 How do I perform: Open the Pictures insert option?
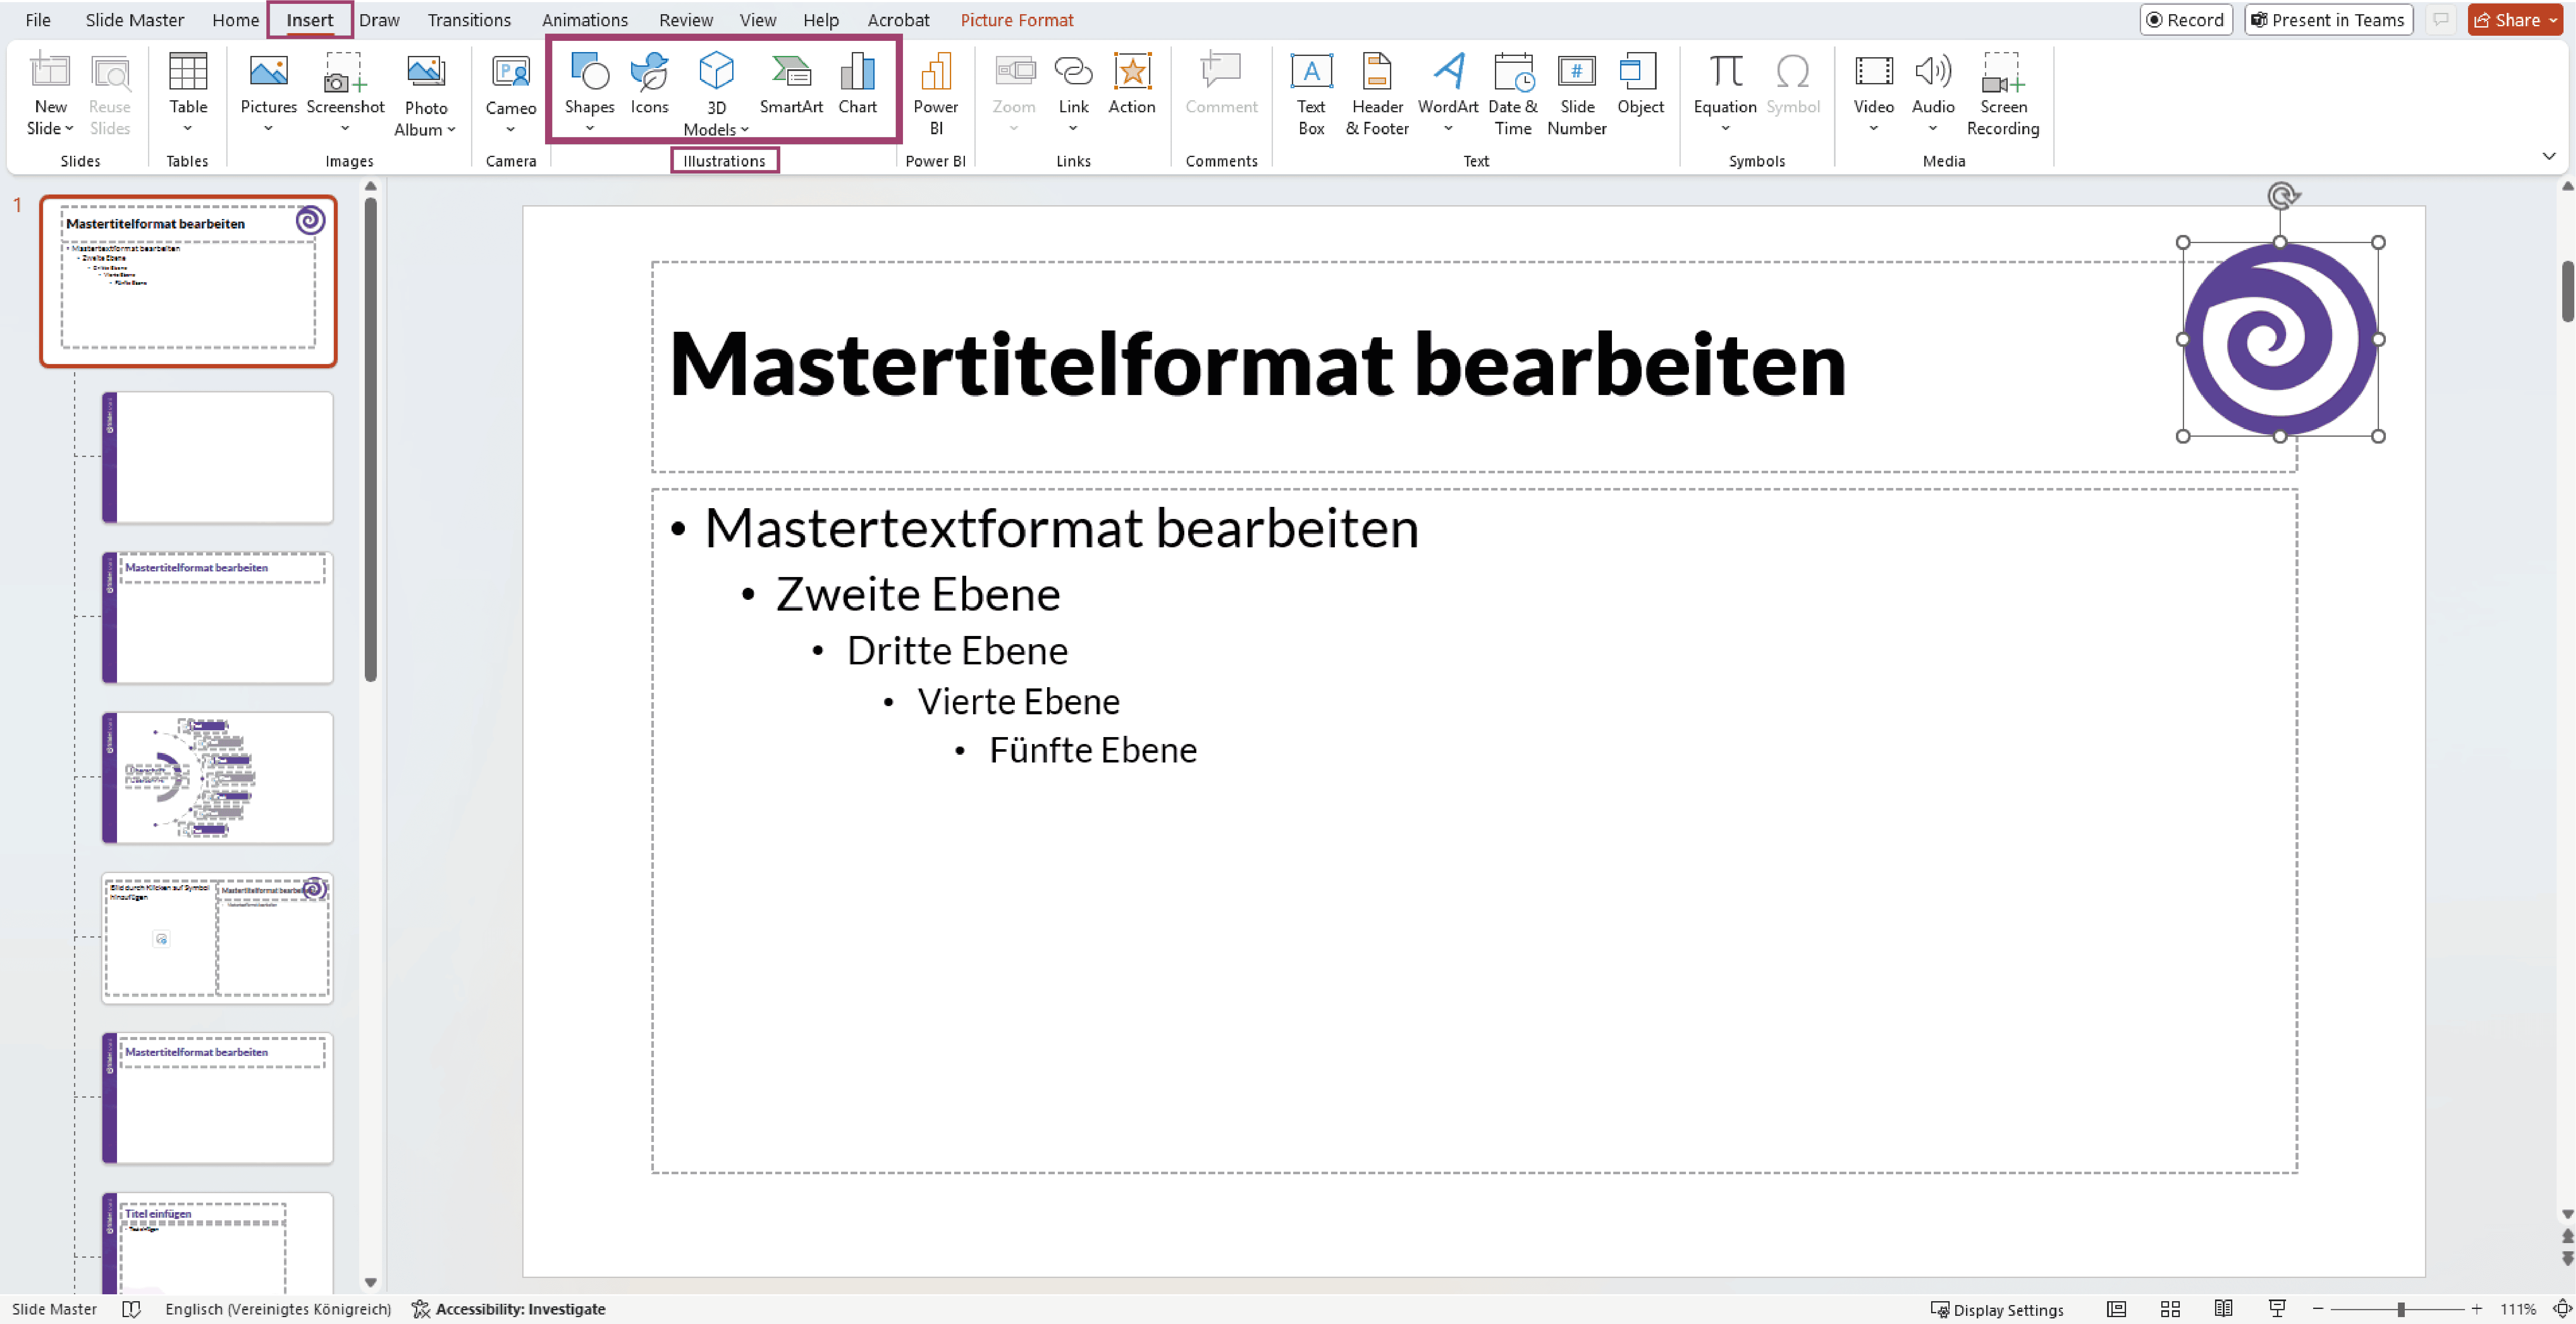(268, 93)
